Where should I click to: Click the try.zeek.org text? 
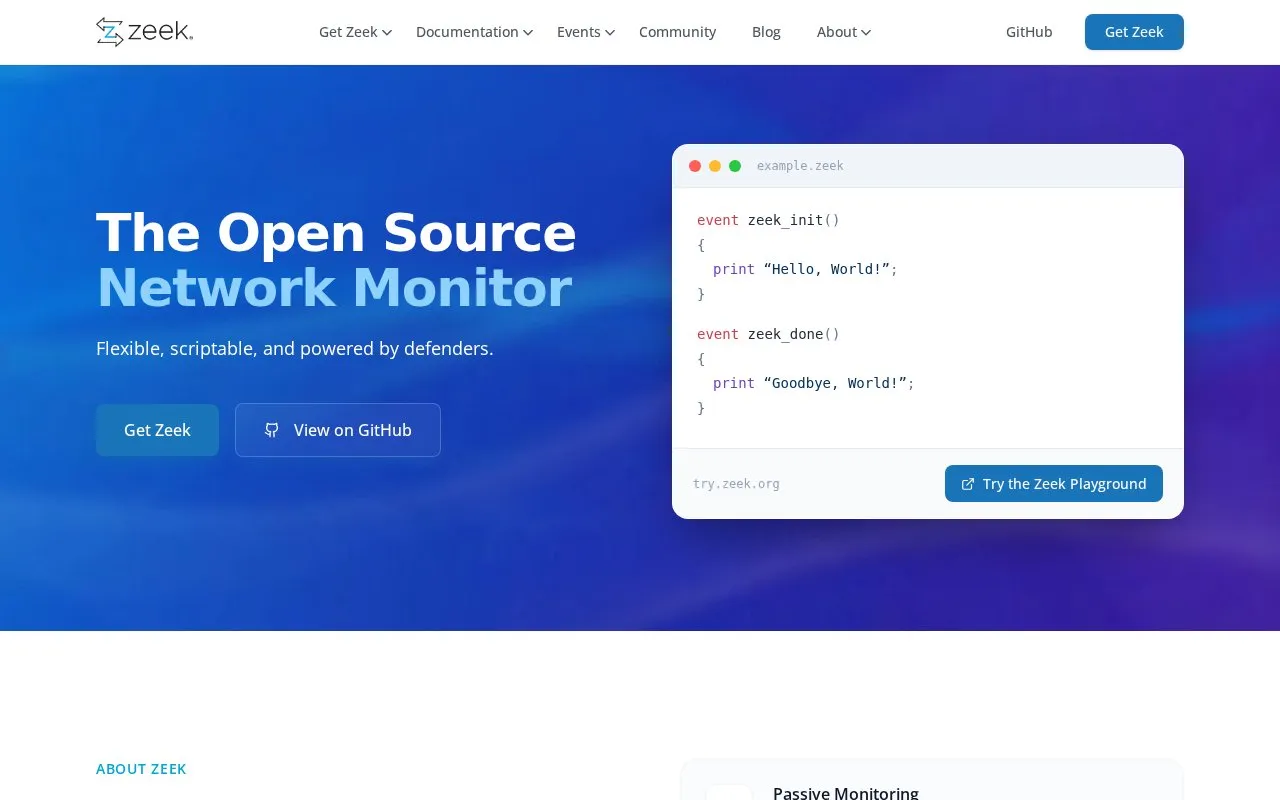tap(736, 484)
